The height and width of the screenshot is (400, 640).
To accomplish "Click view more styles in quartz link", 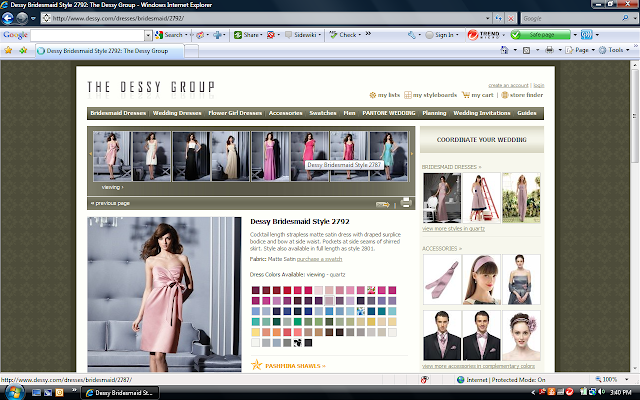I will tap(453, 229).
